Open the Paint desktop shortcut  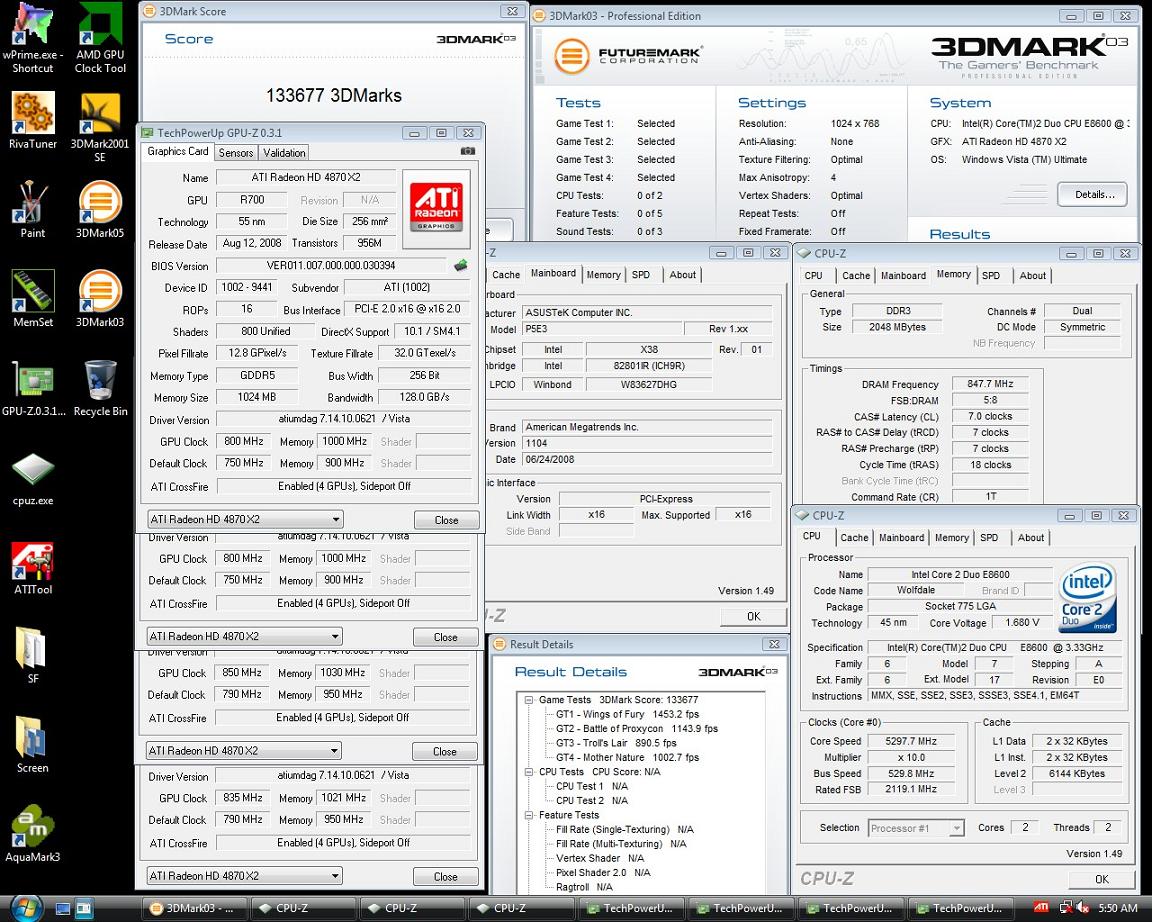coord(32,211)
